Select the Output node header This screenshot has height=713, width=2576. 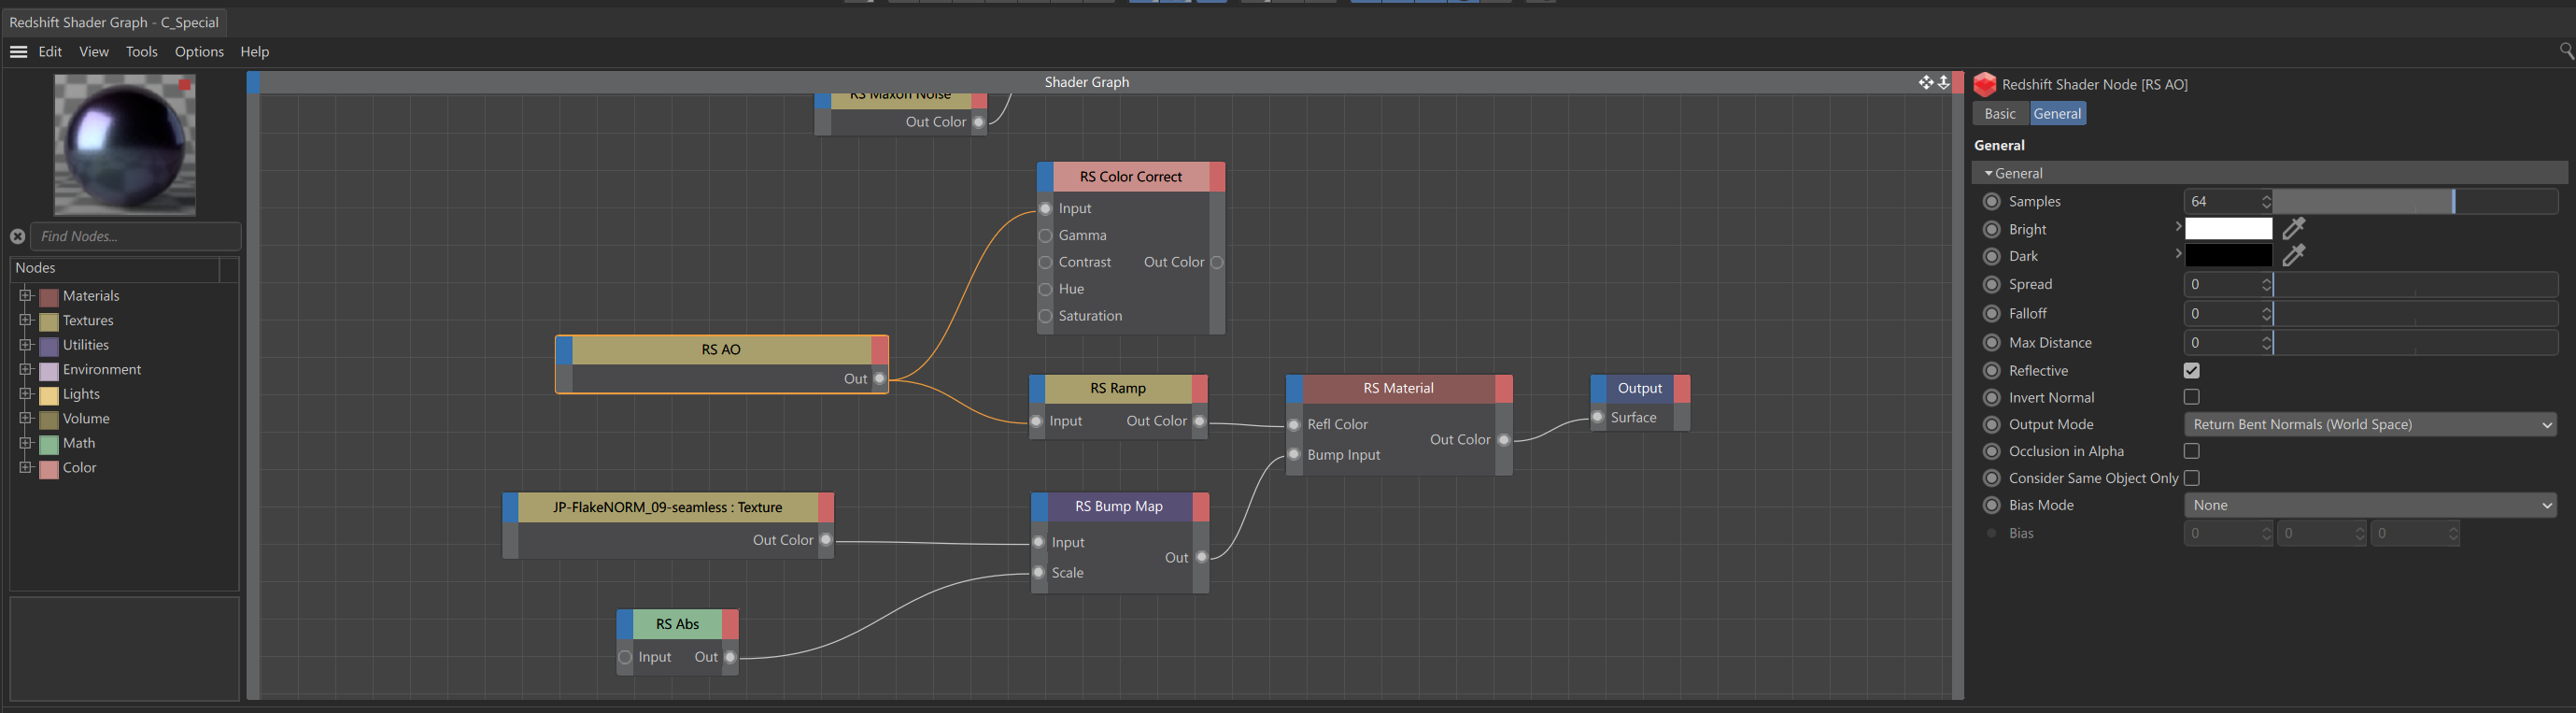click(x=1639, y=388)
